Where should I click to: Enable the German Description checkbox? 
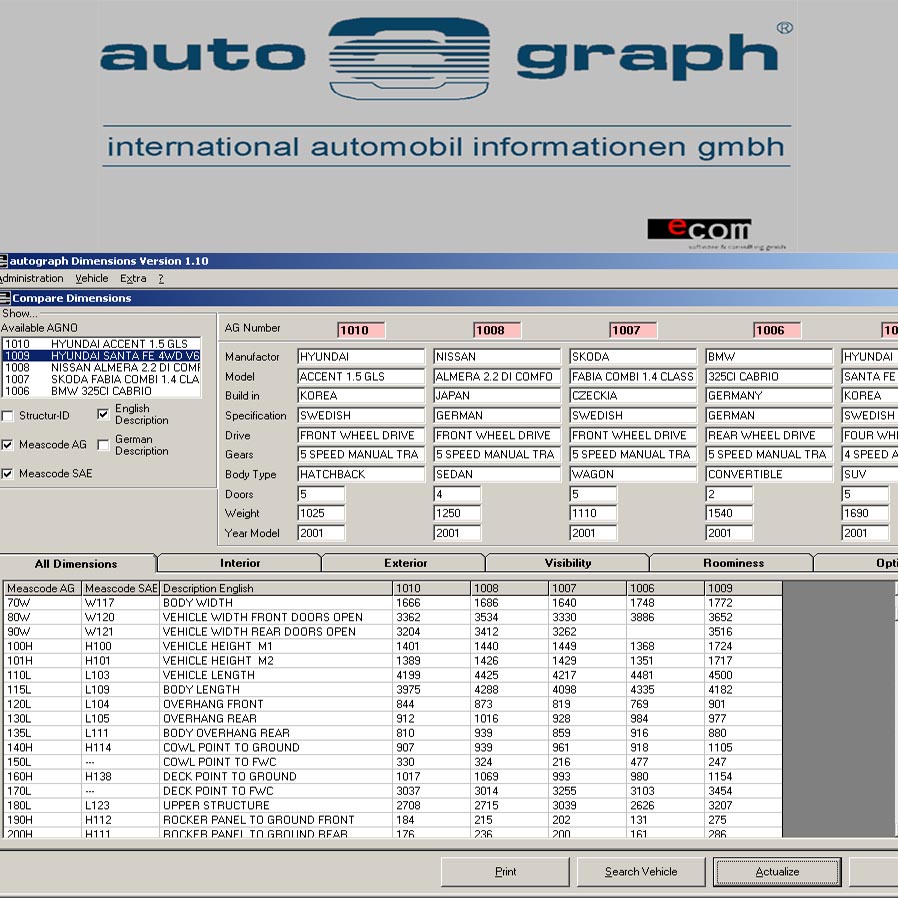(103, 445)
